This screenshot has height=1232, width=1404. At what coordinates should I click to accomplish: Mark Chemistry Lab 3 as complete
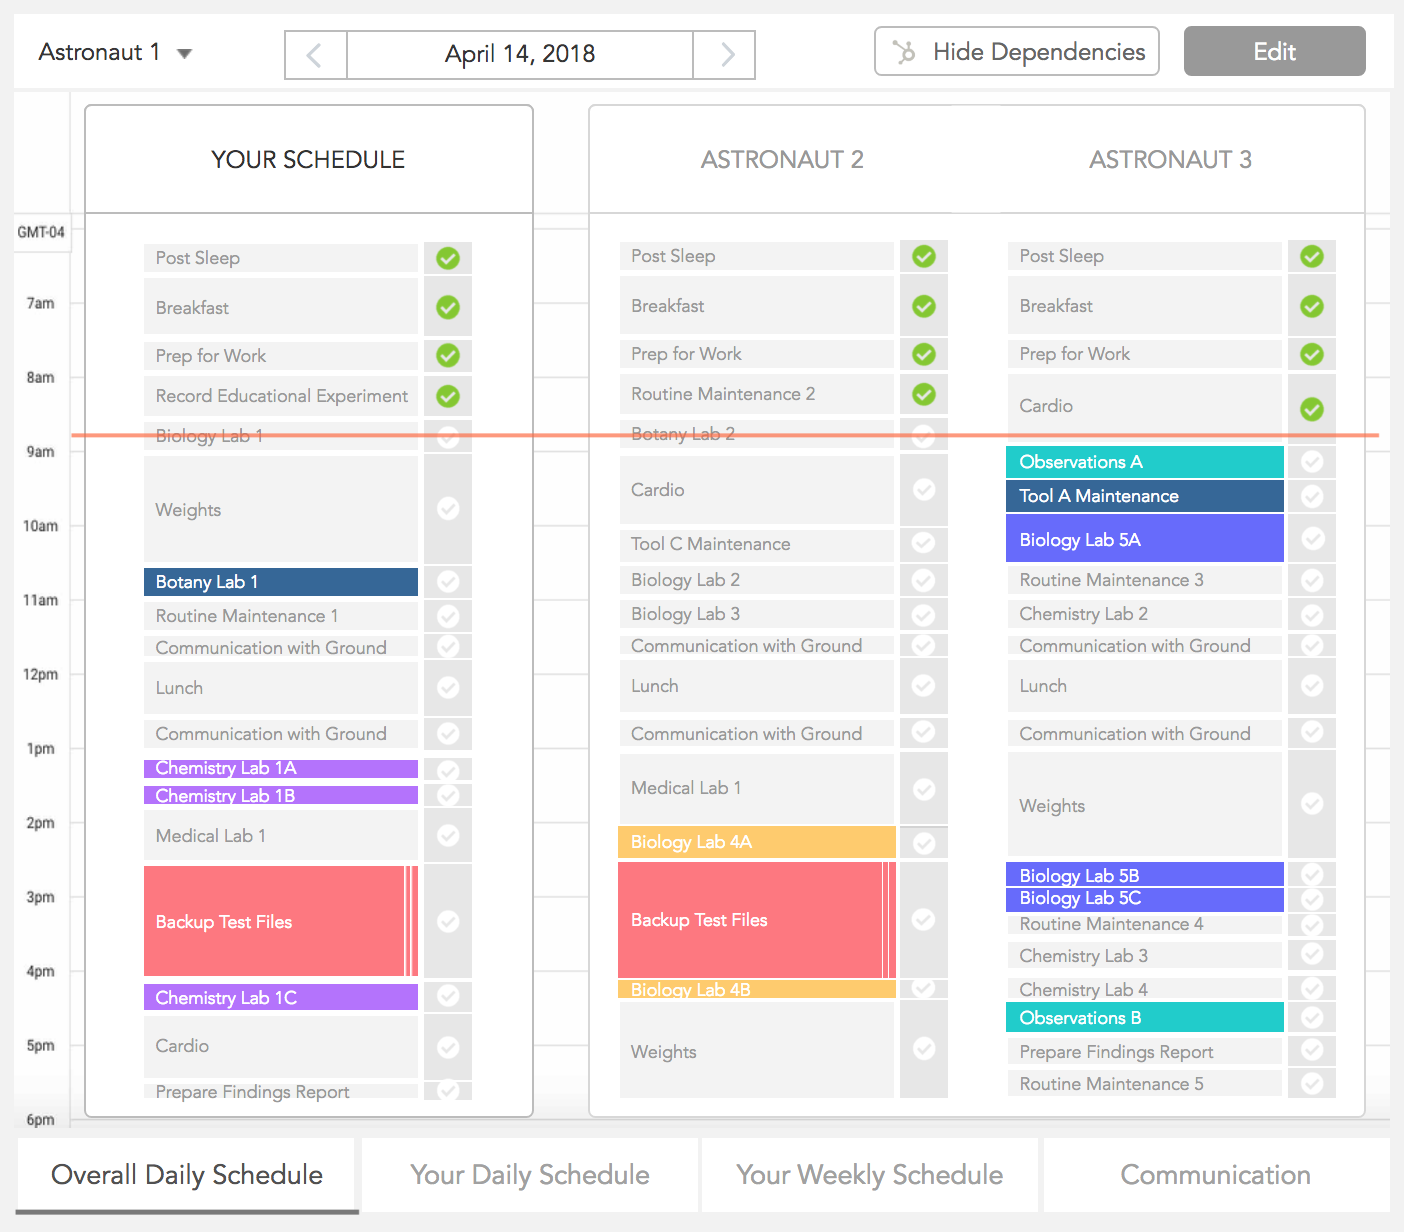[1312, 955]
